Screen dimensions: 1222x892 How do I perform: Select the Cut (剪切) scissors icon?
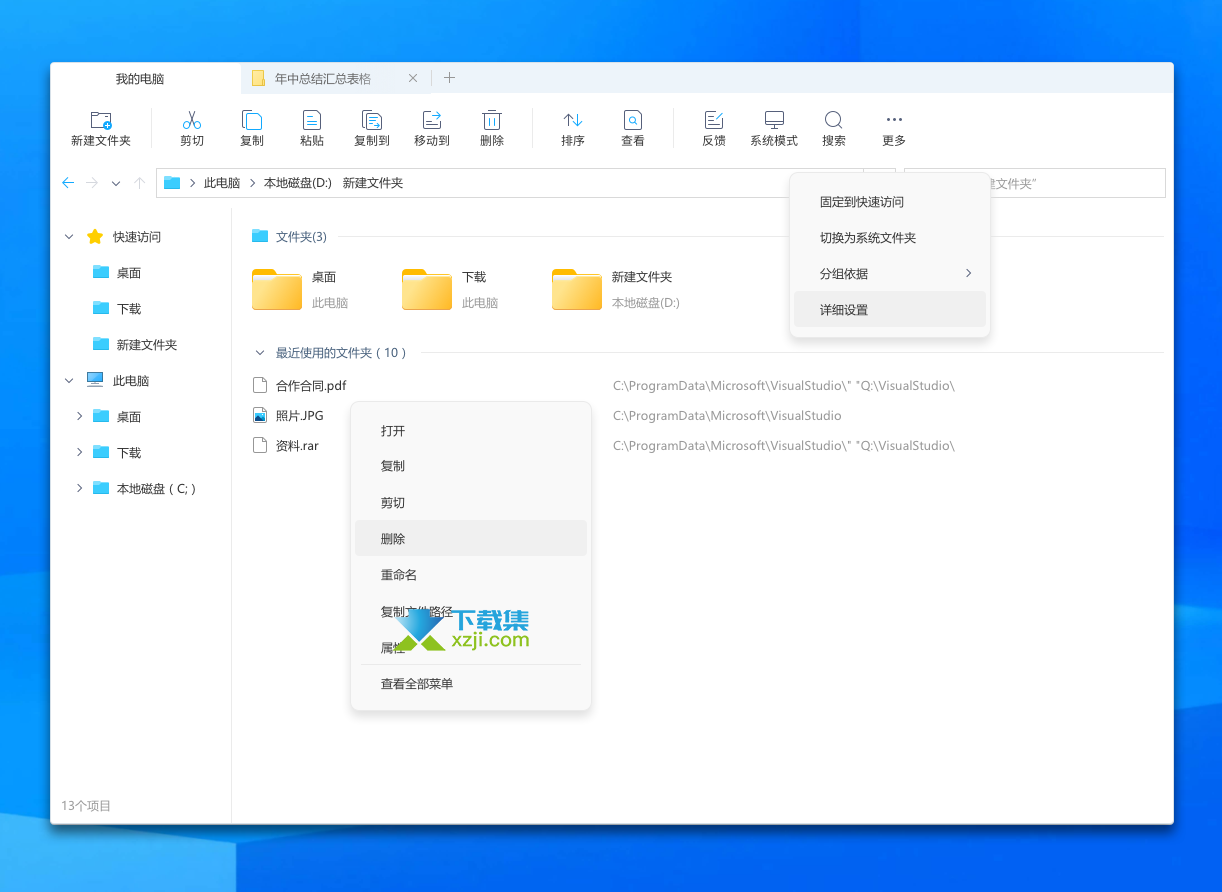coord(192,121)
